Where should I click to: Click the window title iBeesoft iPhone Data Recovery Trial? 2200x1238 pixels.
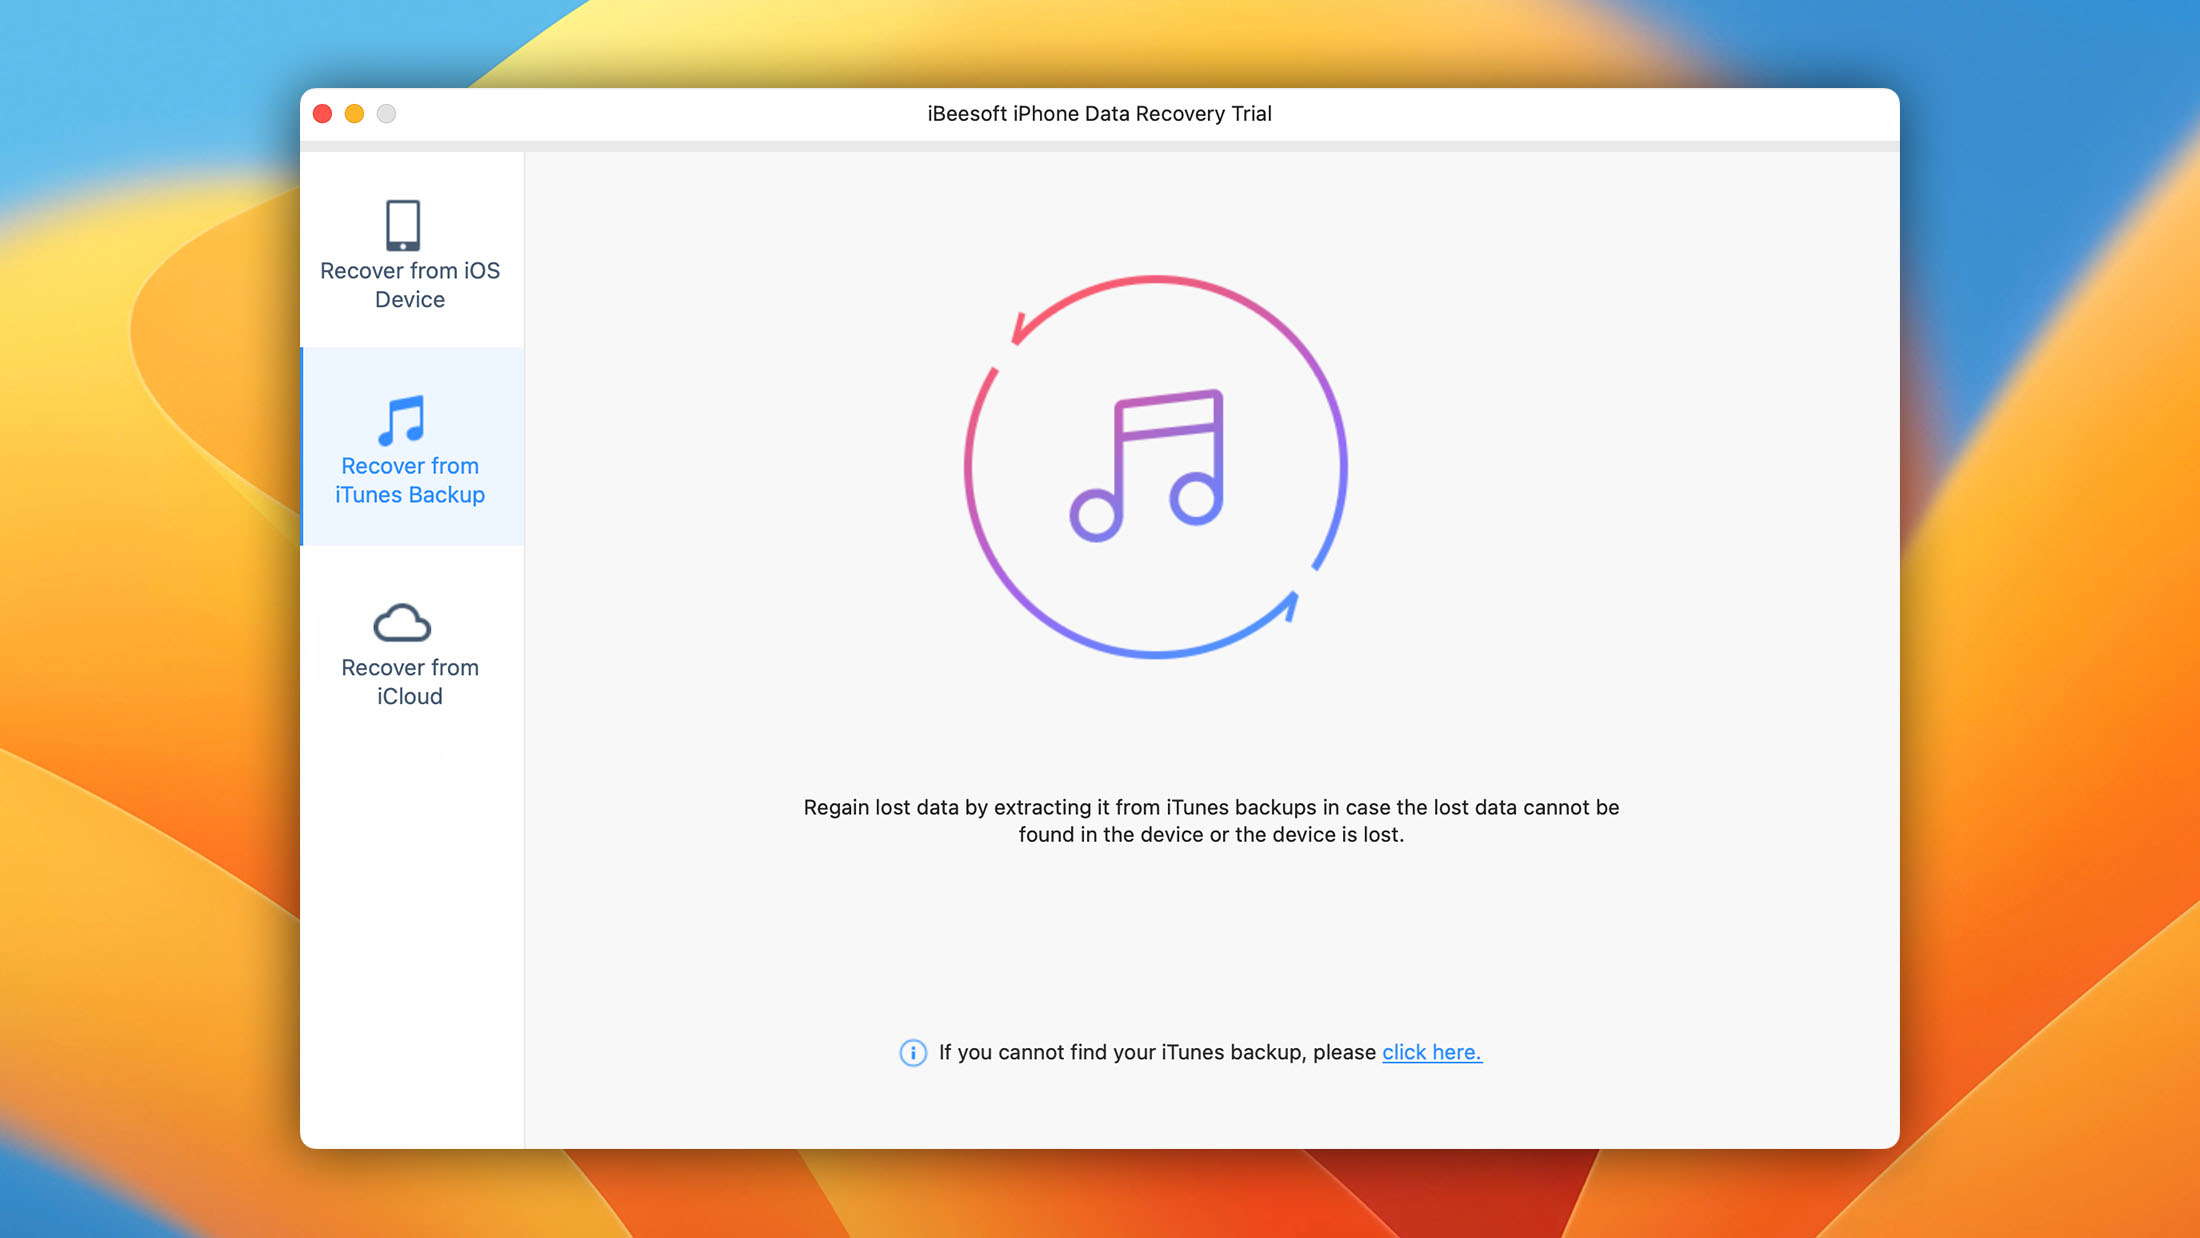[x=1099, y=114]
